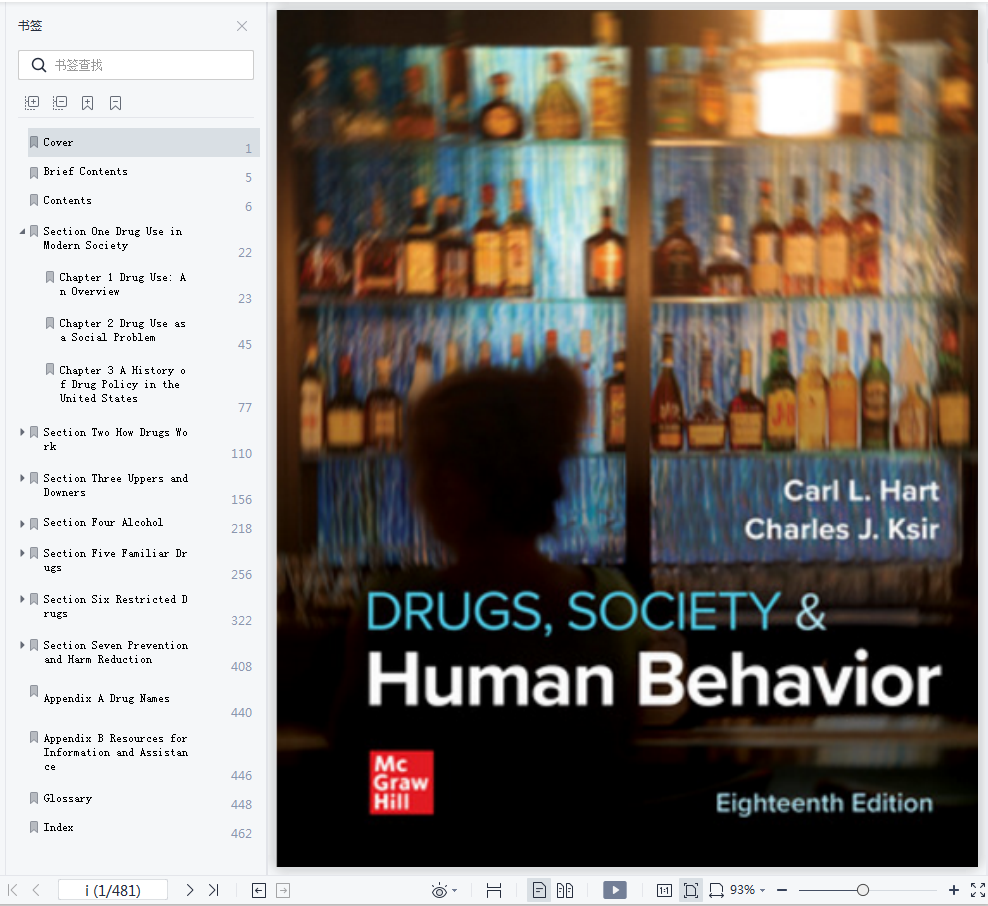This screenshot has height=906, width=988.
Task: Collapse Section One Drug Use in Modern Society
Action: click(22, 231)
